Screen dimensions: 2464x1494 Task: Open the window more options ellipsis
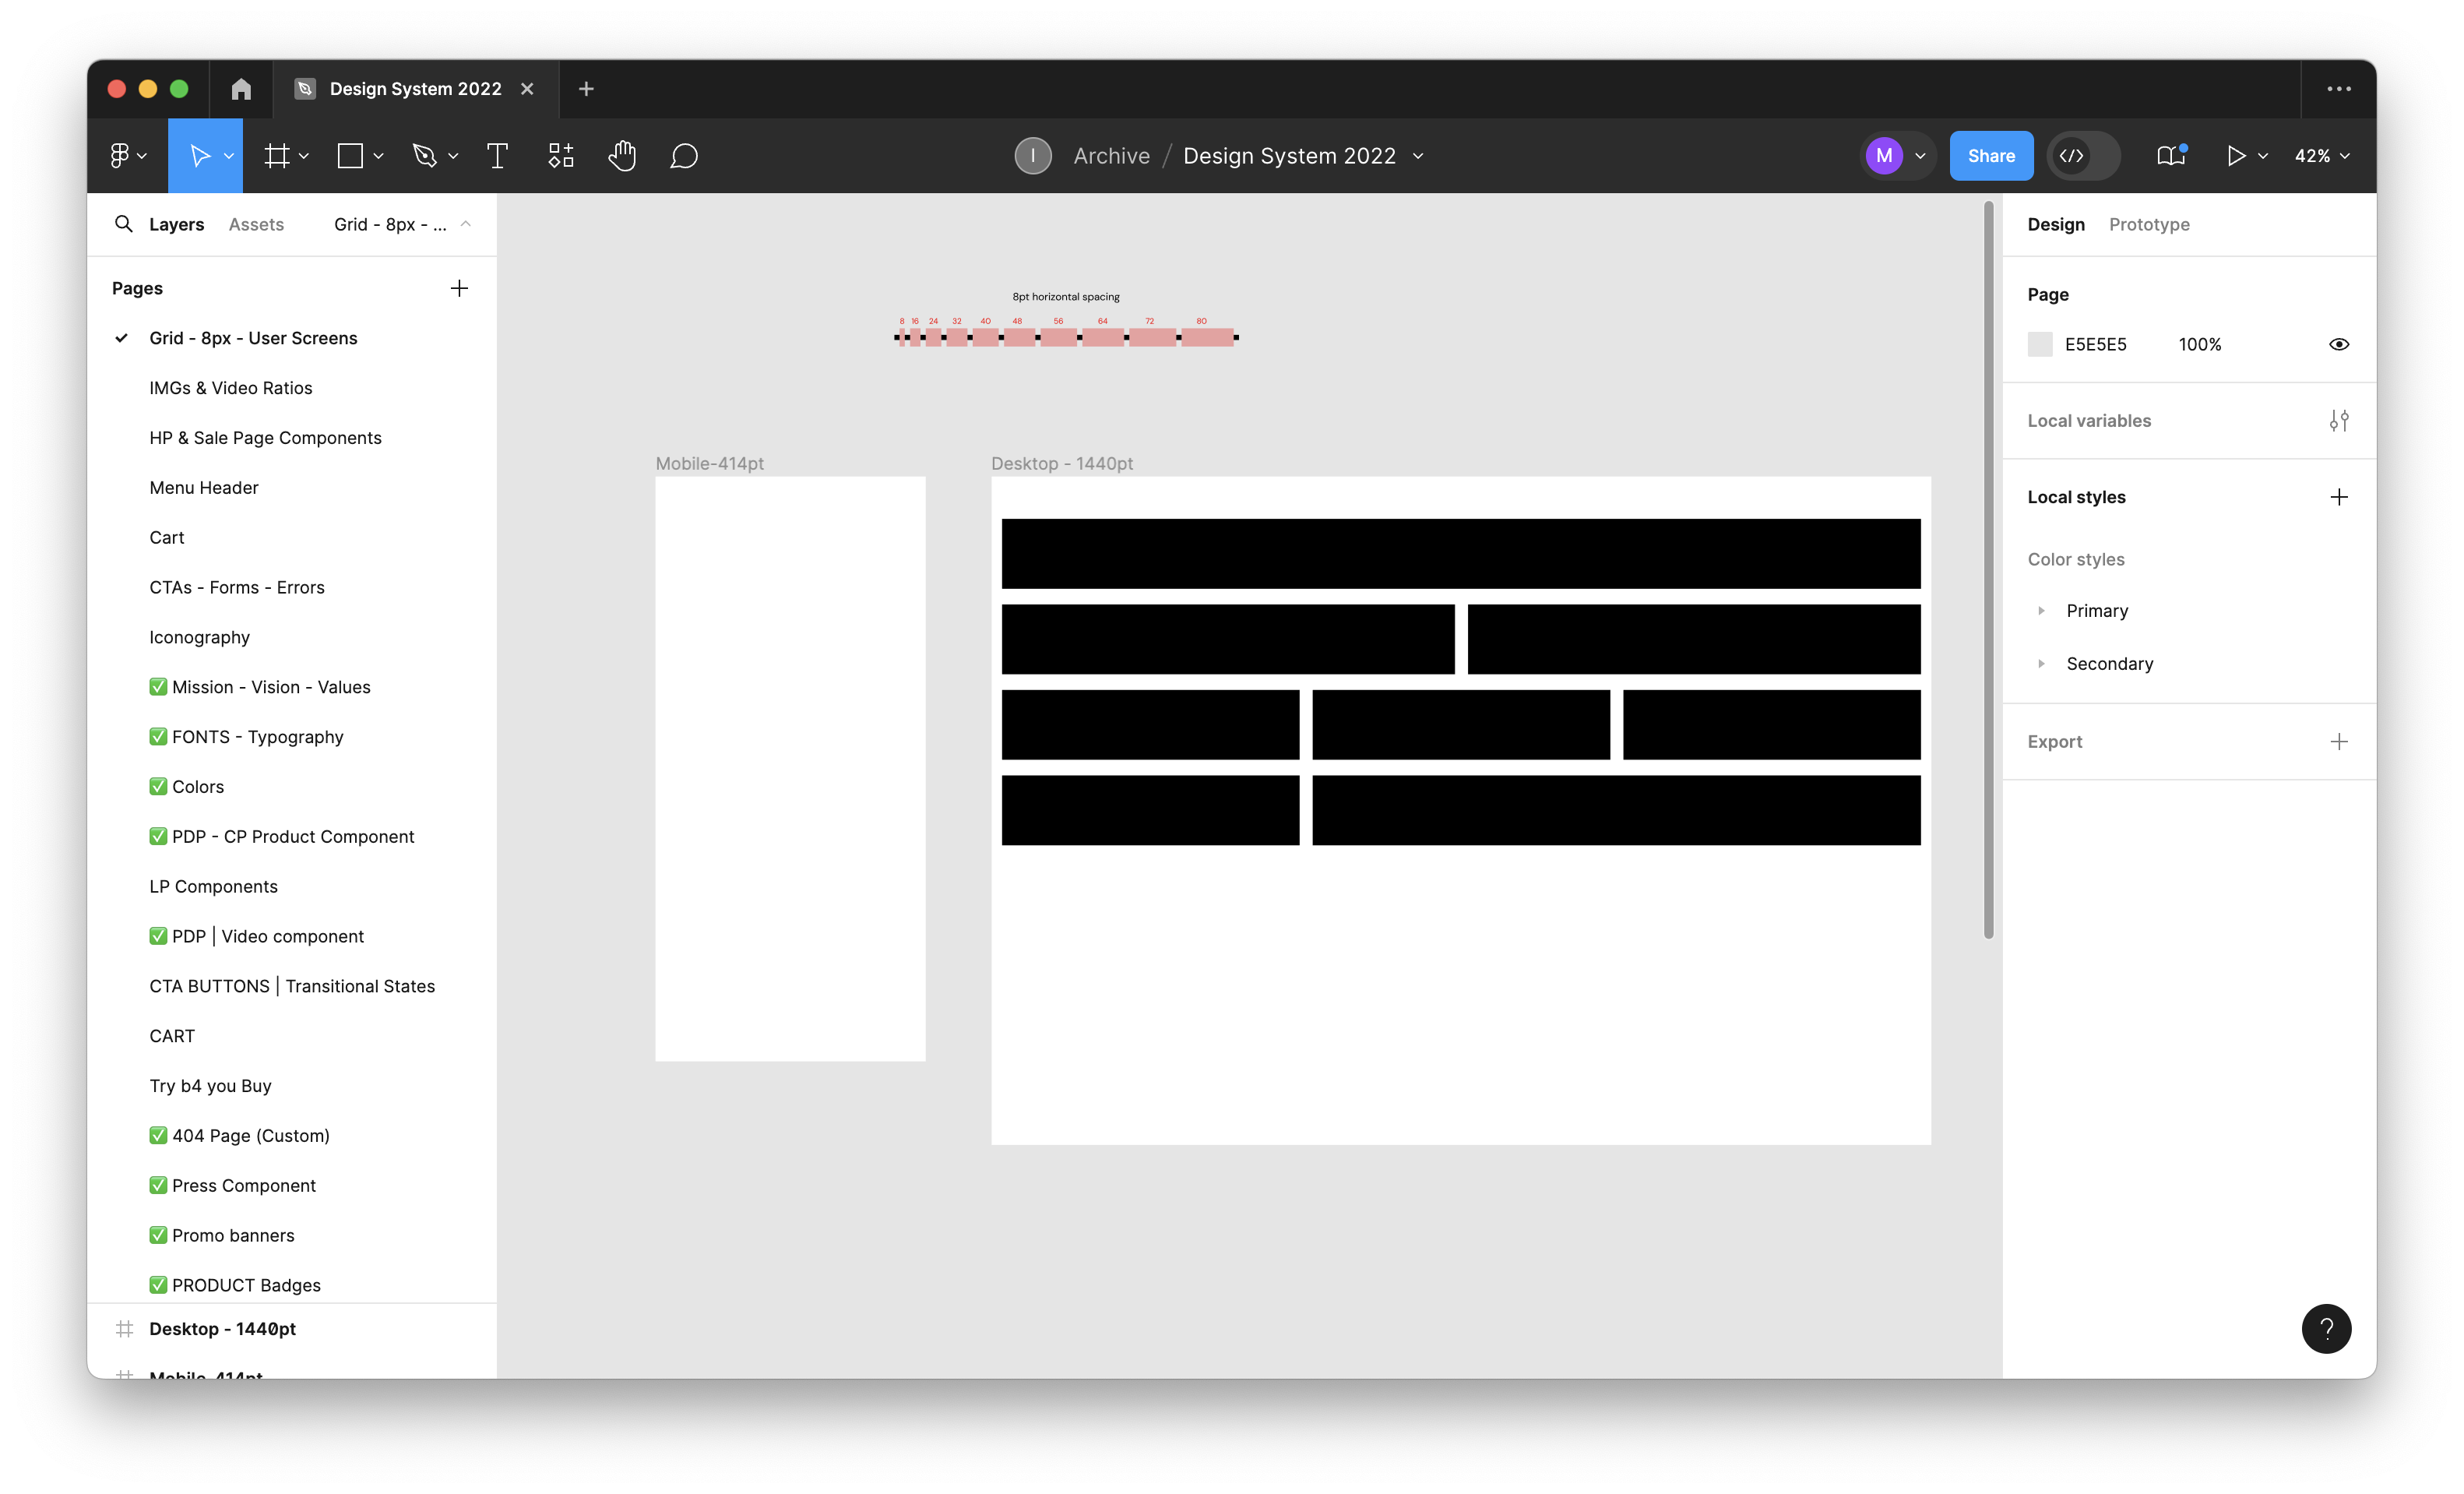2339,89
